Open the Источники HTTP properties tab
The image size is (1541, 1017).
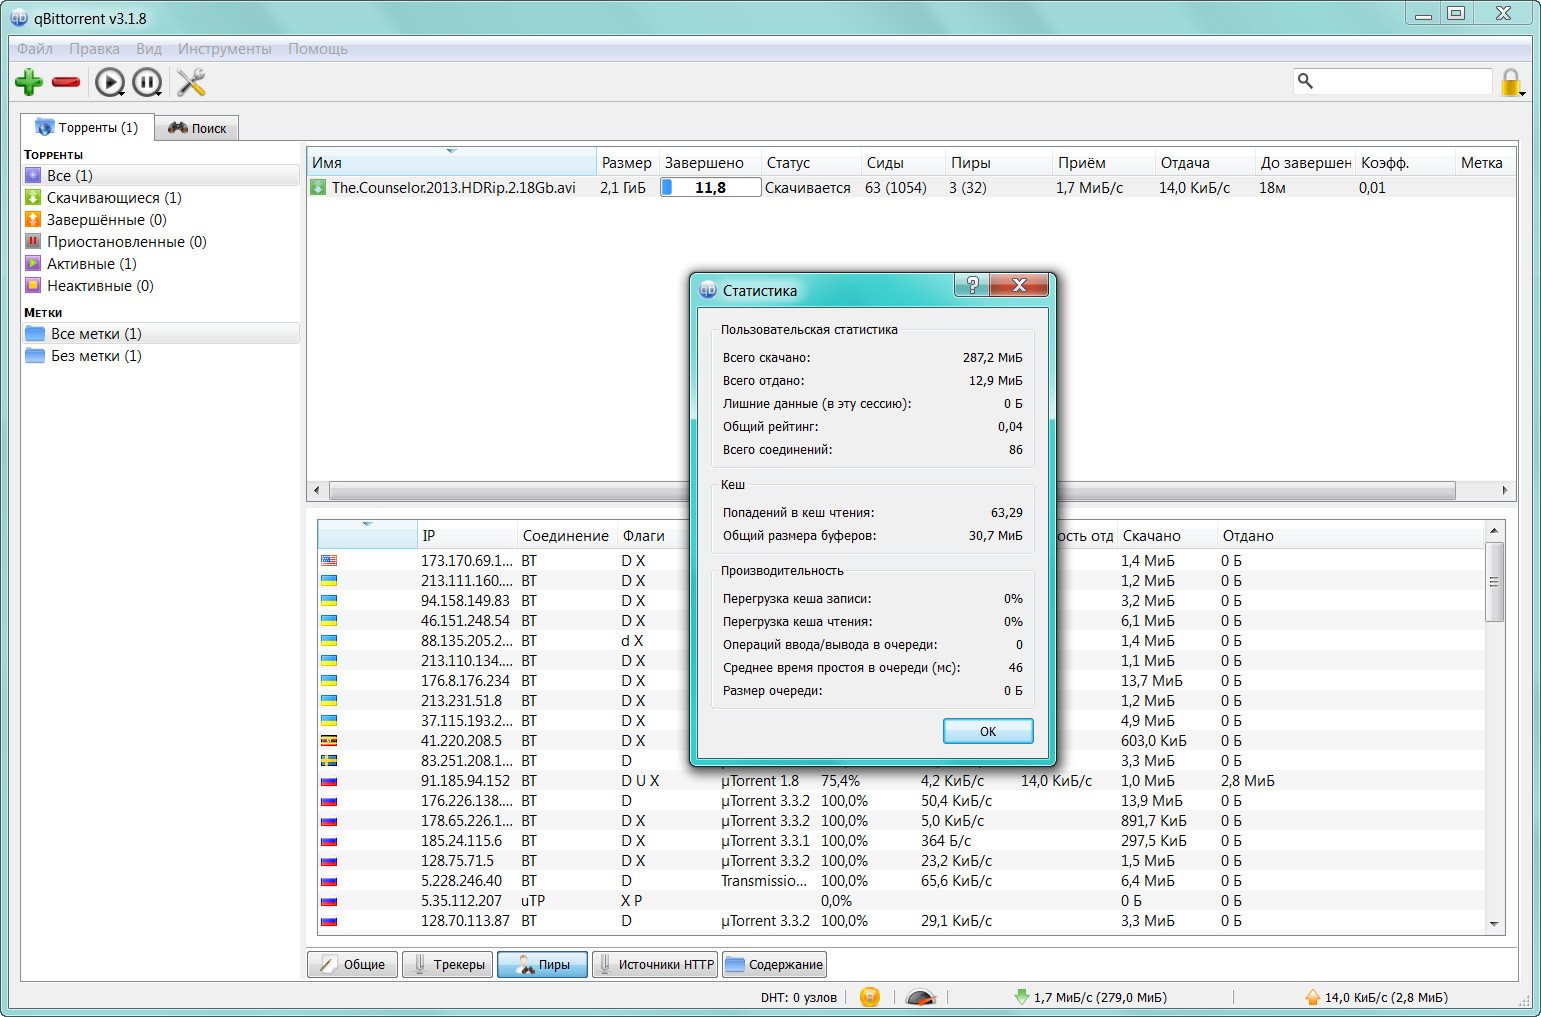[x=655, y=964]
